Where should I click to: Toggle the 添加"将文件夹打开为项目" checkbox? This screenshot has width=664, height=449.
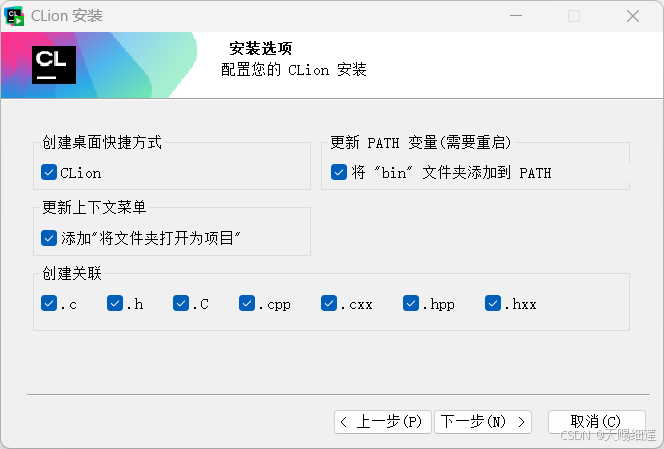point(49,238)
